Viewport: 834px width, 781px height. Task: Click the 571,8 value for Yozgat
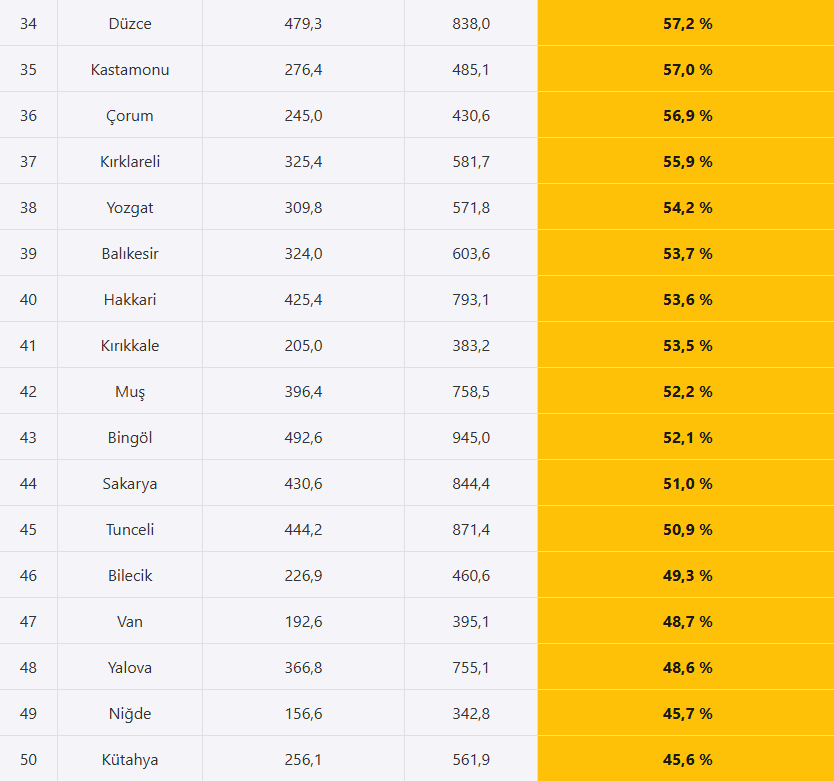pos(471,207)
